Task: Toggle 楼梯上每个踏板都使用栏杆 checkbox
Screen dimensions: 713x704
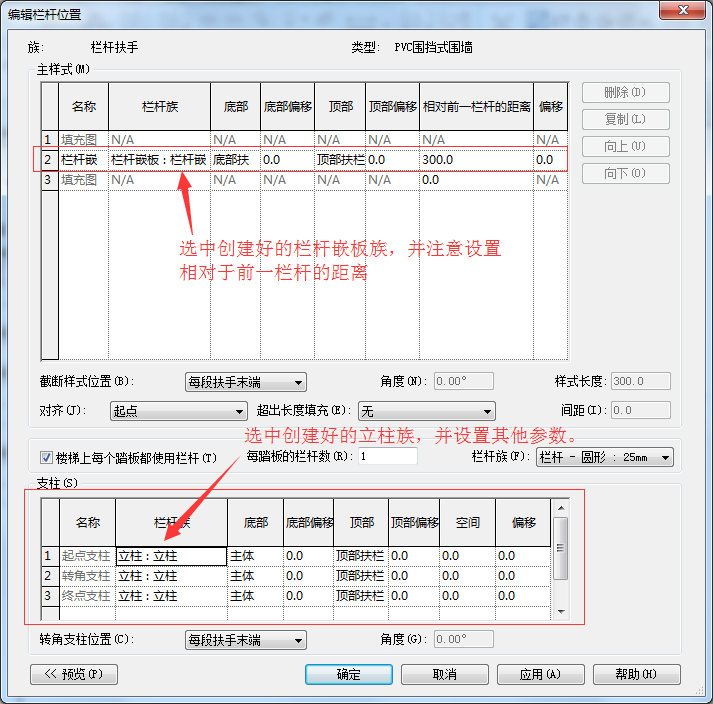Action: click(x=46, y=458)
